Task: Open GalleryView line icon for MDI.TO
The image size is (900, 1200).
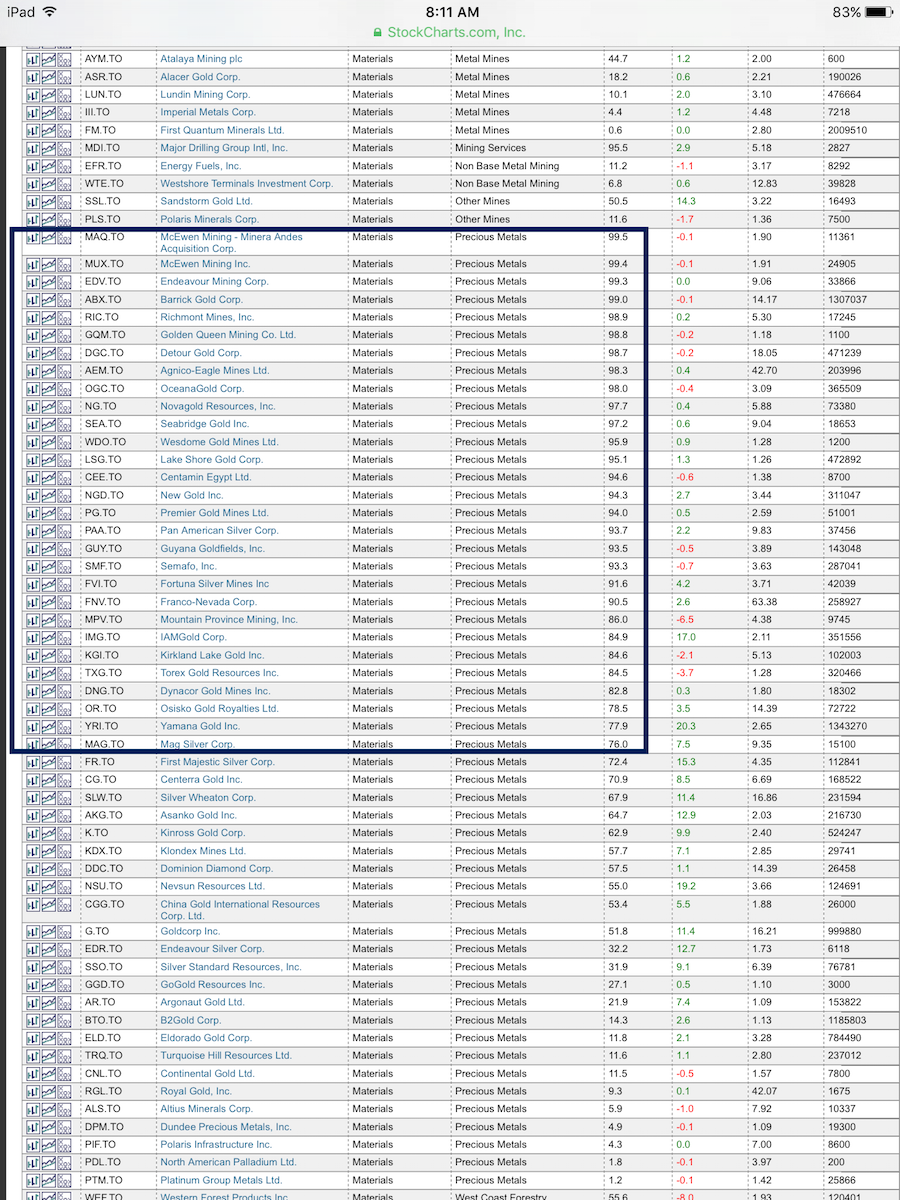Action: (48, 148)
